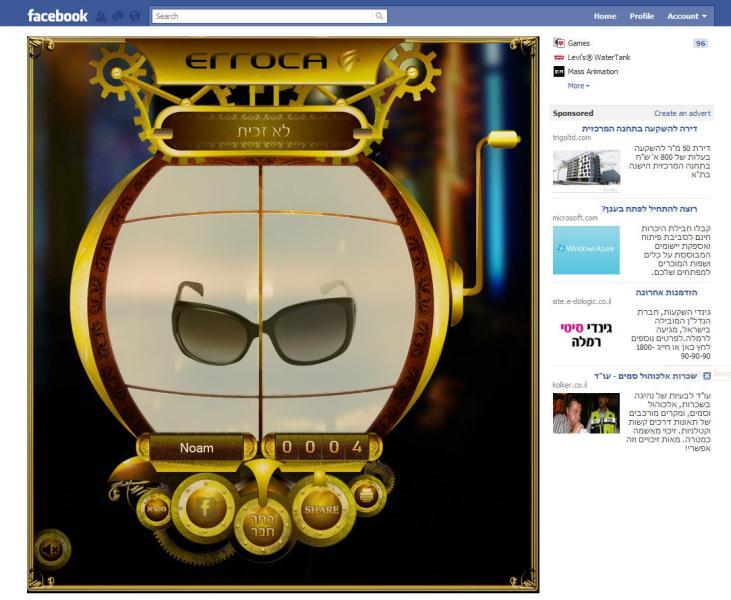Click the 96 Games counter badge

point(700,43)
